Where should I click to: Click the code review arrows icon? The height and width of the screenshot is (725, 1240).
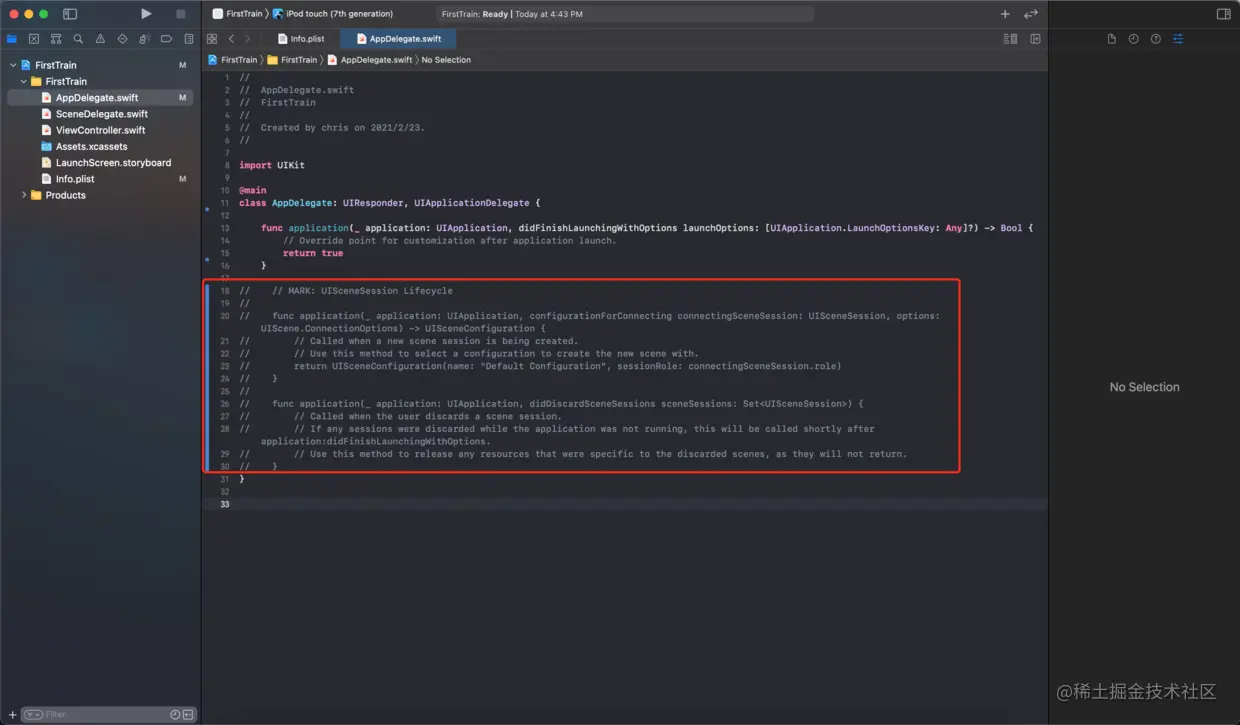tap(1031, 14)
